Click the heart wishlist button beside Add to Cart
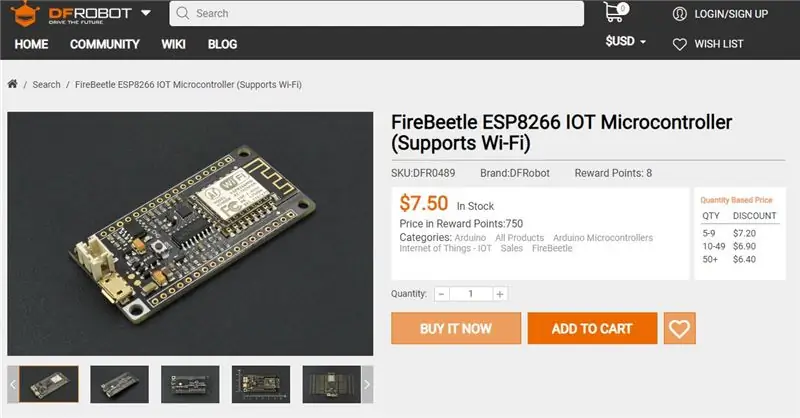 click(x=680, y=328)
